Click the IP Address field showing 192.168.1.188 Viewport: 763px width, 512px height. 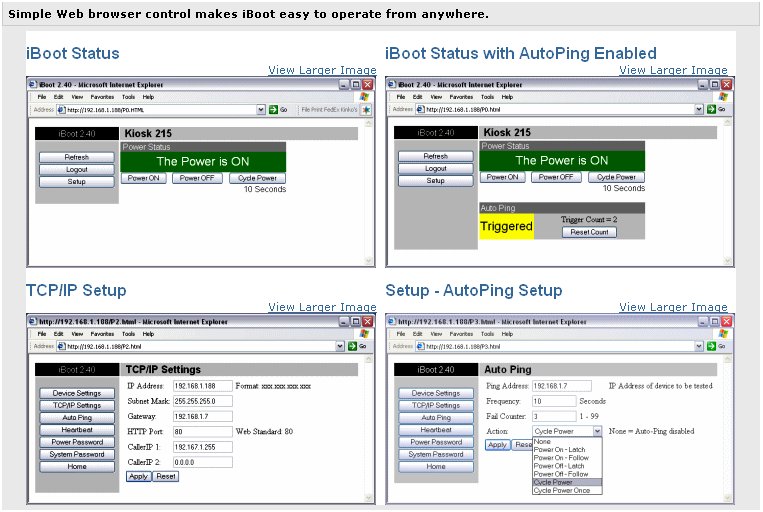(x=203, y=386)
